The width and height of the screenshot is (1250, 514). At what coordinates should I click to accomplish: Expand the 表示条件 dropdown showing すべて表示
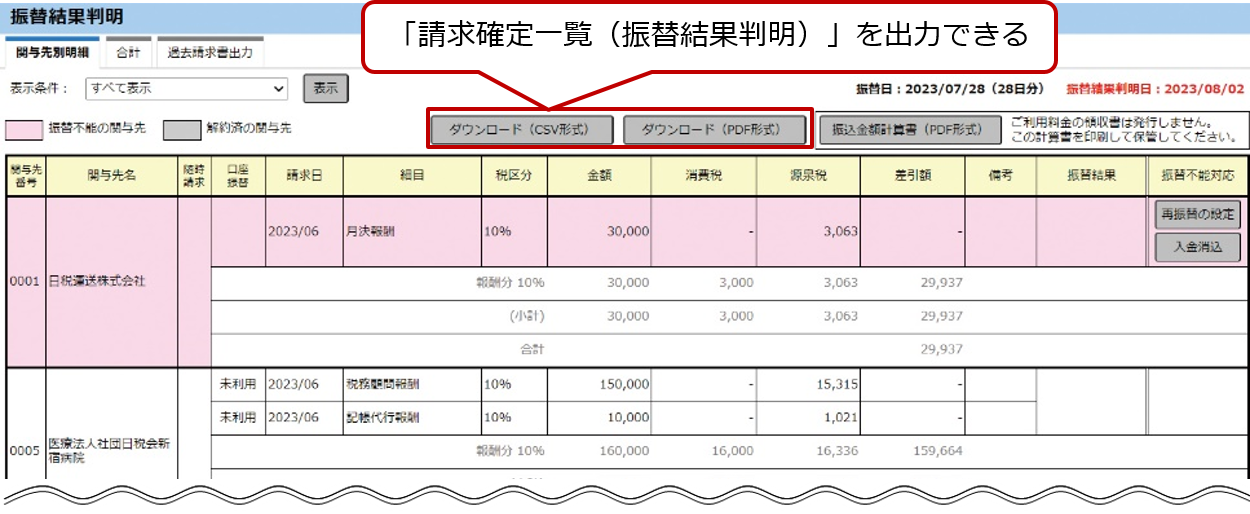tap(187, 88)
